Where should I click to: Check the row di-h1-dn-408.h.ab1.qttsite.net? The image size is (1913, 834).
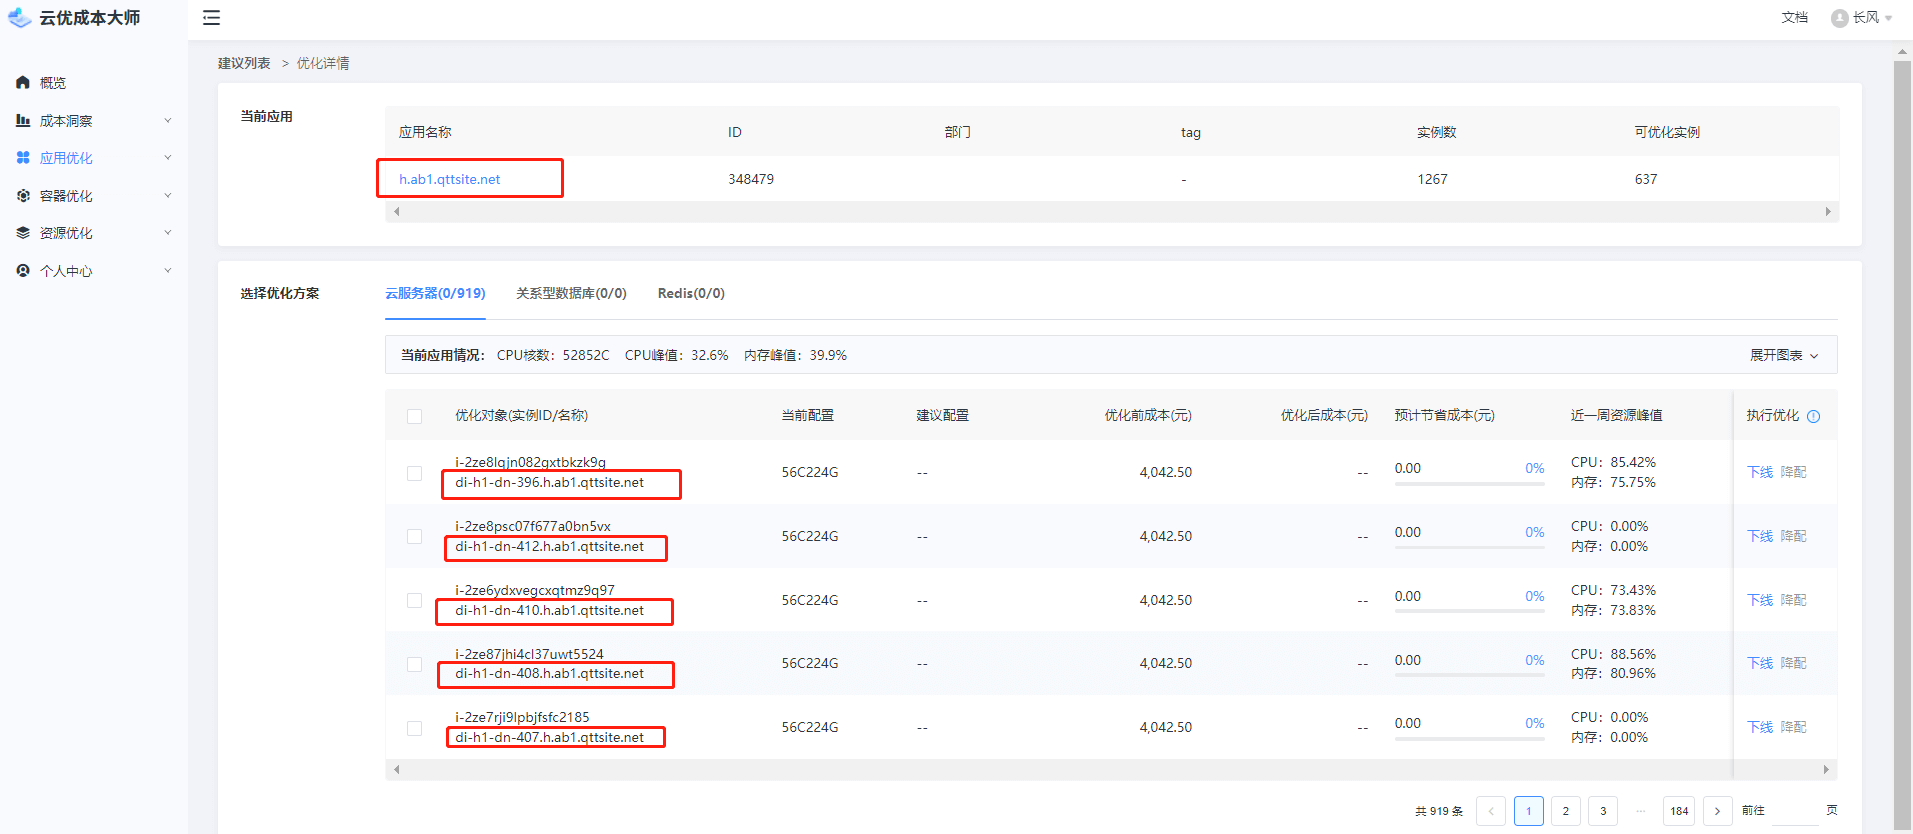click(x=414, y=664)
